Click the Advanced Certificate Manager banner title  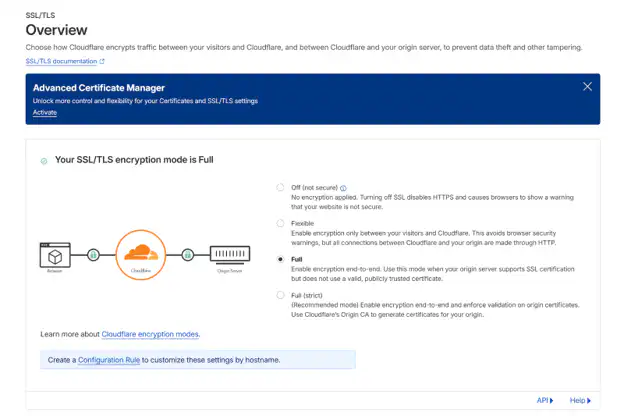coord(98,88)
